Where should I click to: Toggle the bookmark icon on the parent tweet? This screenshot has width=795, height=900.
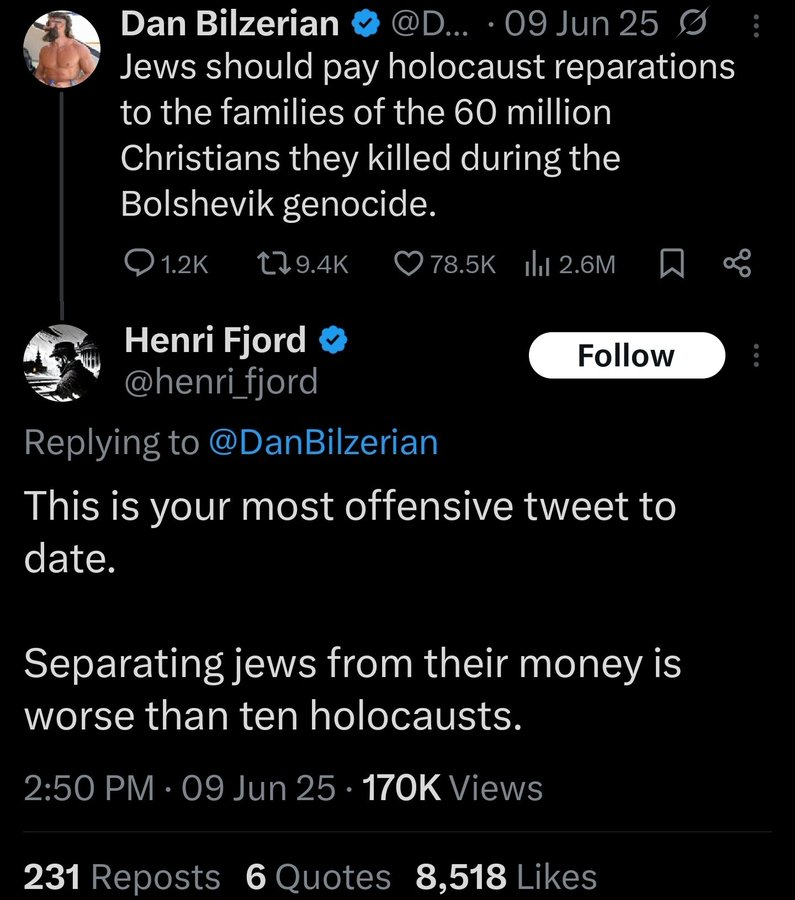673,263
